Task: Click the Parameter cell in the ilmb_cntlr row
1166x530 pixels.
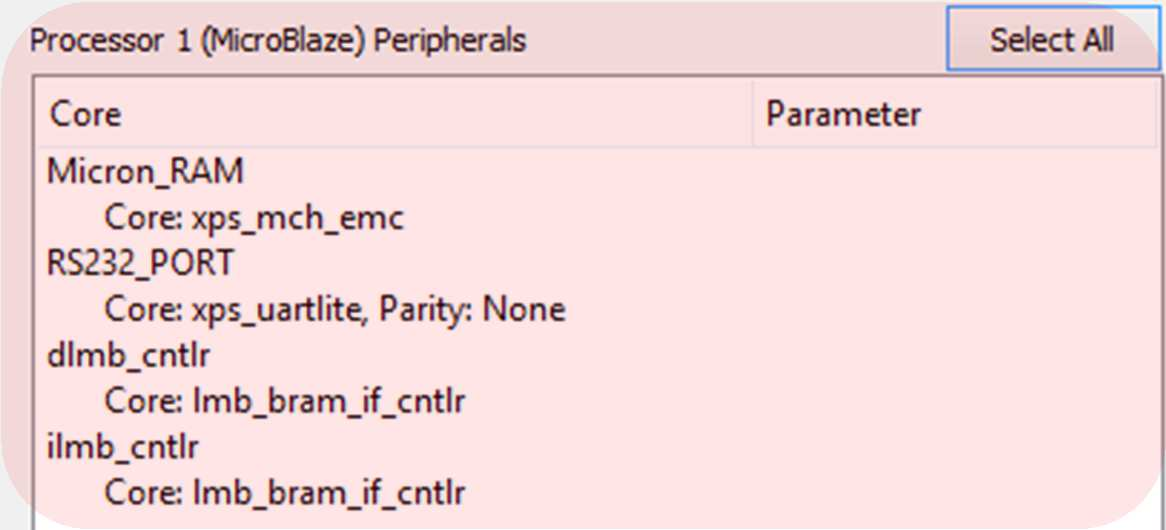Action: point(955,447)
